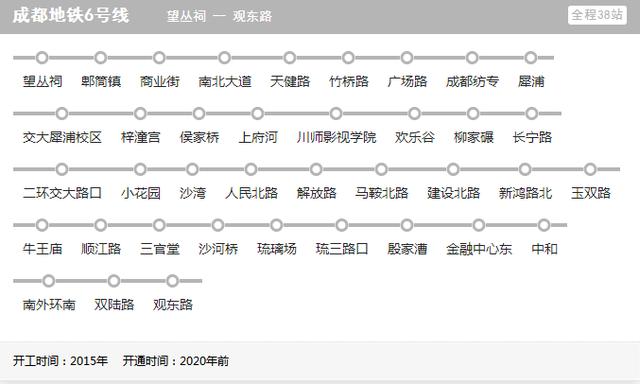Screen dimensions: 640x384
Task: Click the 解放路 station marker circle
Action: click(x=316, y=169)
